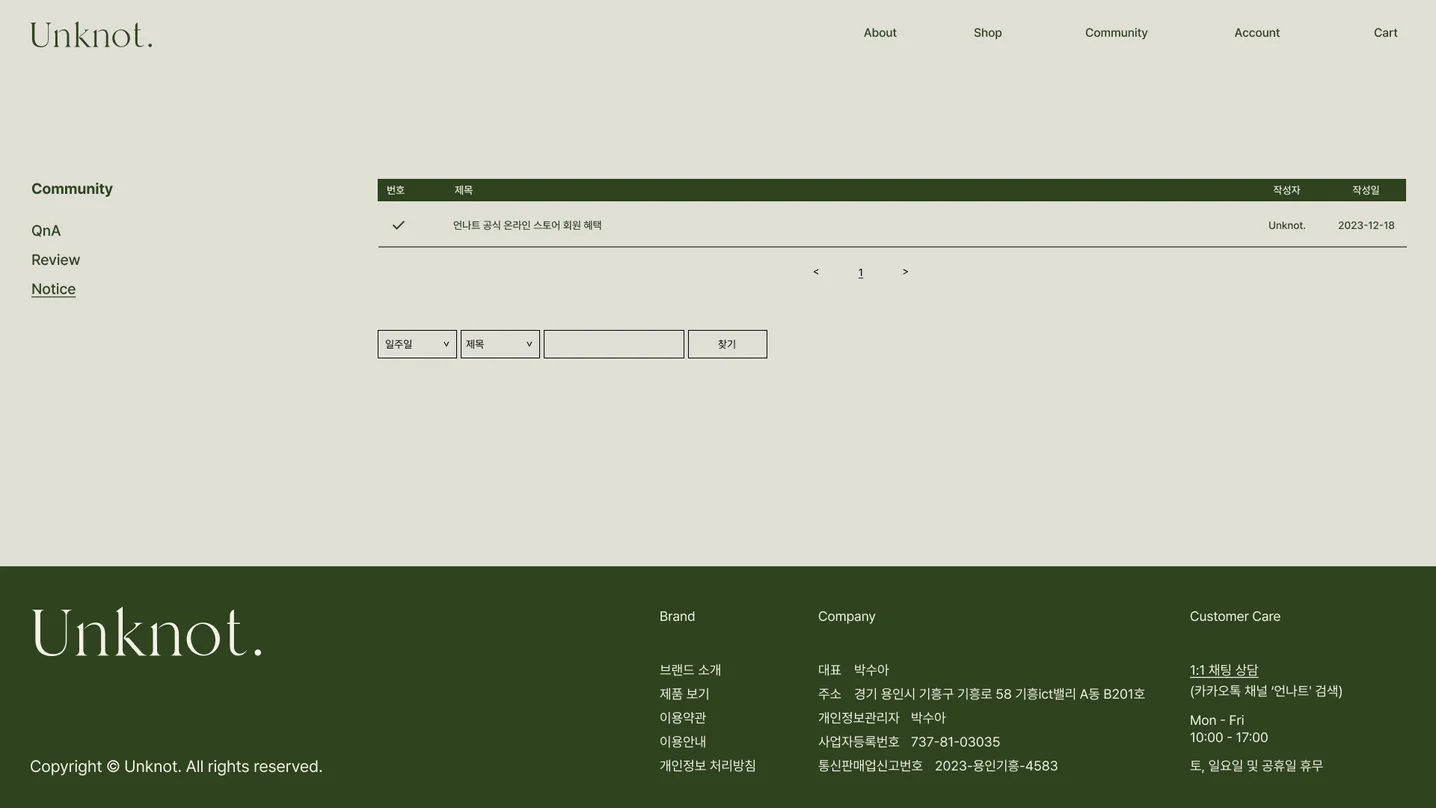
Task: Click the large Unknot. footer logo
Action: [x=147, y=632]
